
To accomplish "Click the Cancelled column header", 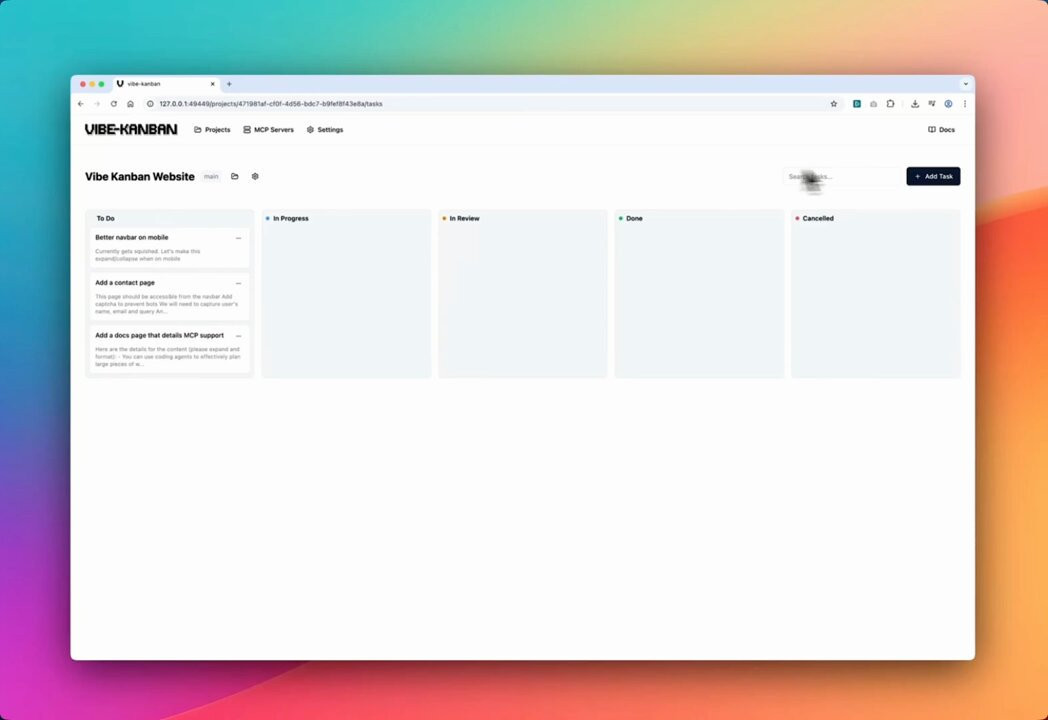I will [818, 219].
